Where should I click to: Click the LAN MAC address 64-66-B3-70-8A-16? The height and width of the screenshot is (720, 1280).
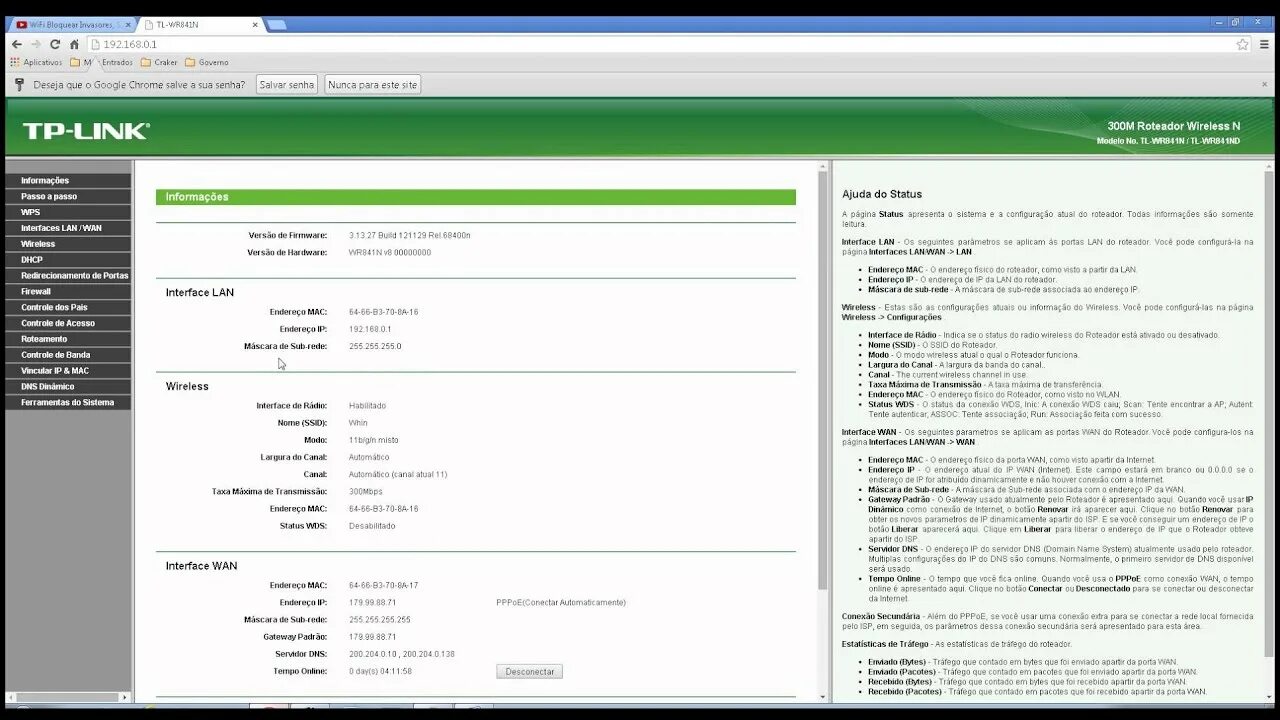pyautogui.click(x=383, y=312)
